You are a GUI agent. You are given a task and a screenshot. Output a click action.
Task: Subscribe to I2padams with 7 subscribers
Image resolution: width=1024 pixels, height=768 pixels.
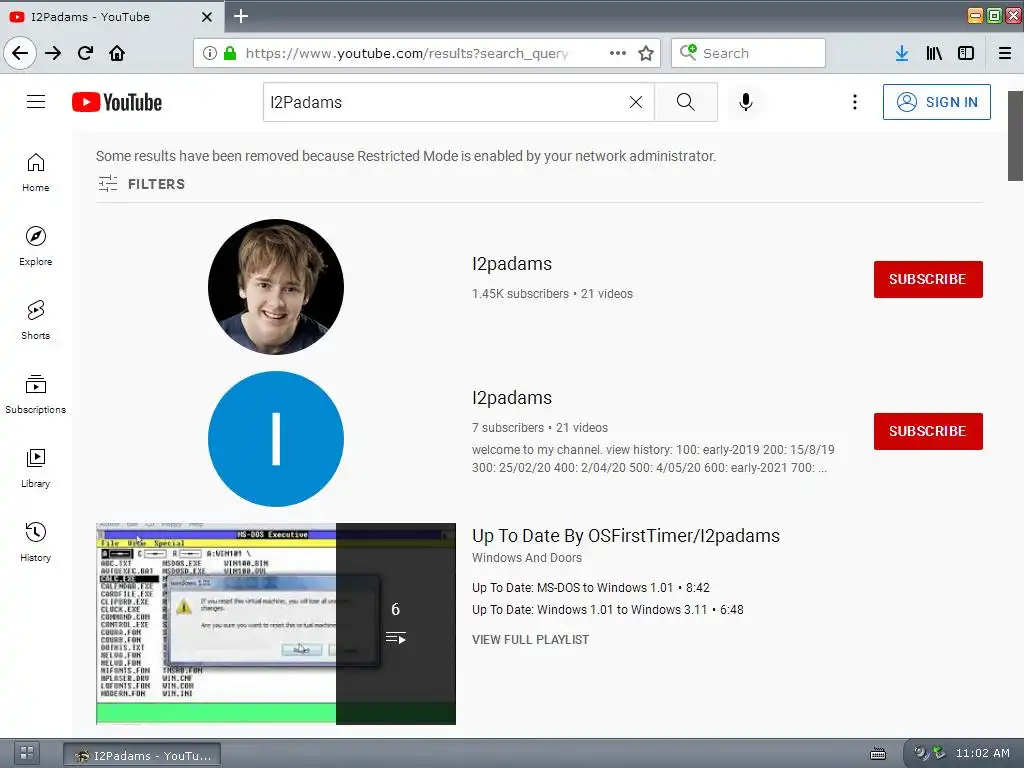pyautogui.click(x=928, y=431)
